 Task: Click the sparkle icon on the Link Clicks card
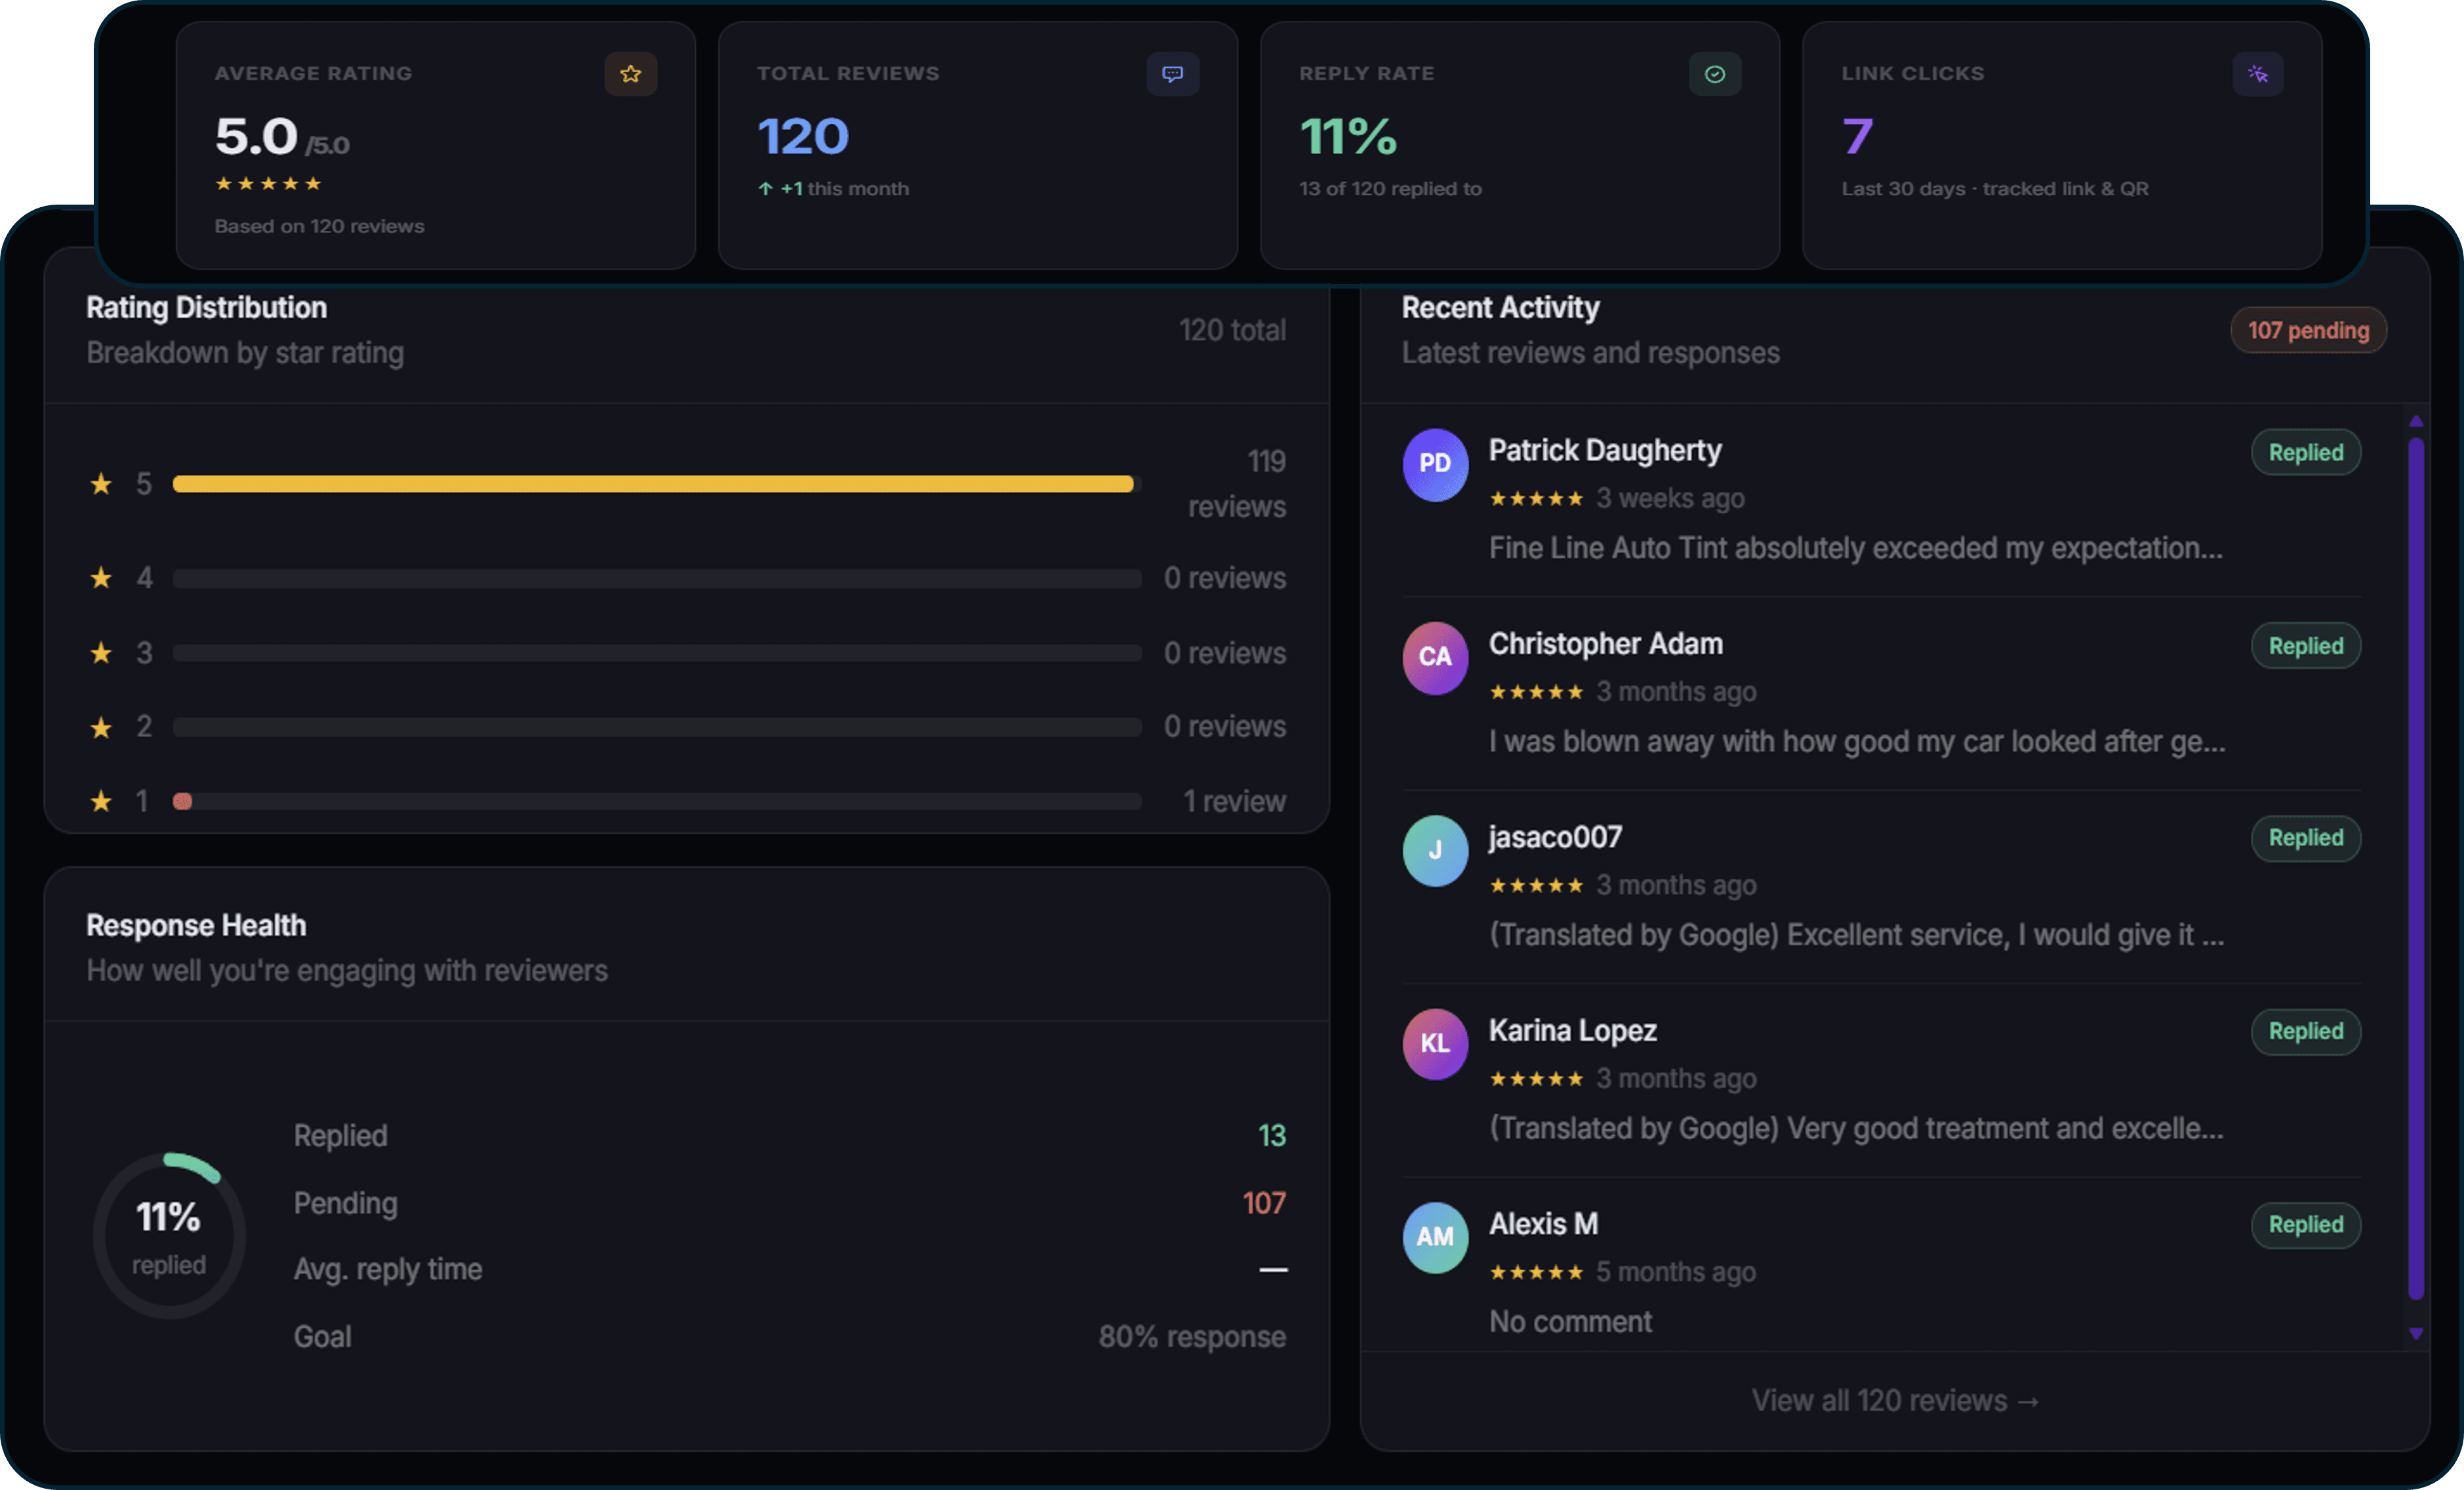pos(2258,73)
